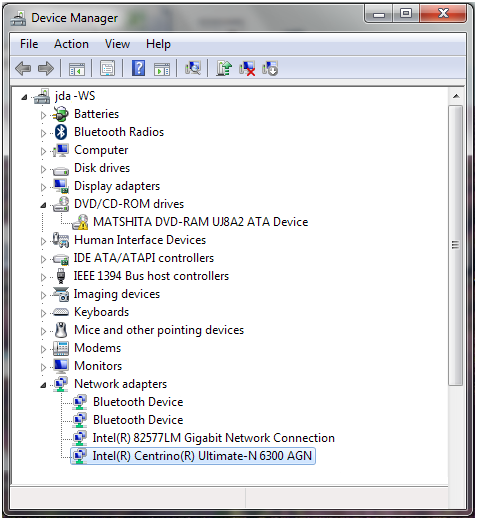
Task: Select Intel(R) 82577LM Gigabit Network Connection
Action: tap(214, 438)
